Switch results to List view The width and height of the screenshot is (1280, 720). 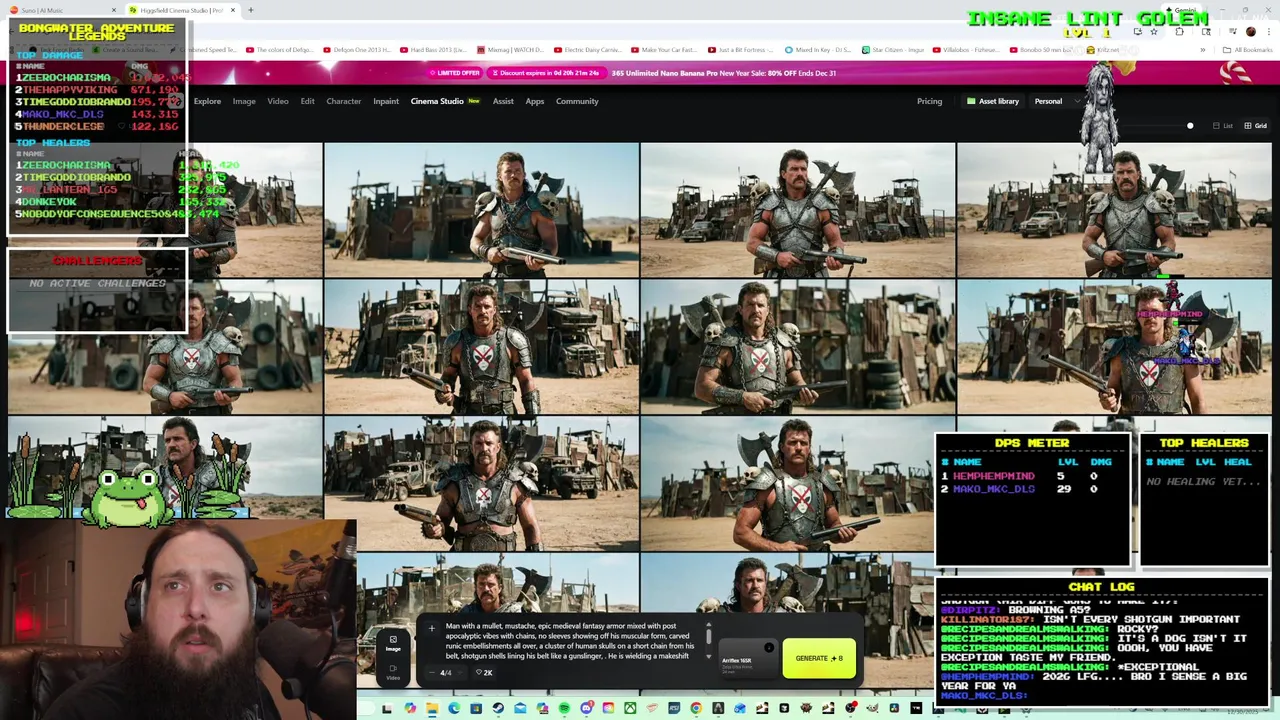tap(1223, 126)
